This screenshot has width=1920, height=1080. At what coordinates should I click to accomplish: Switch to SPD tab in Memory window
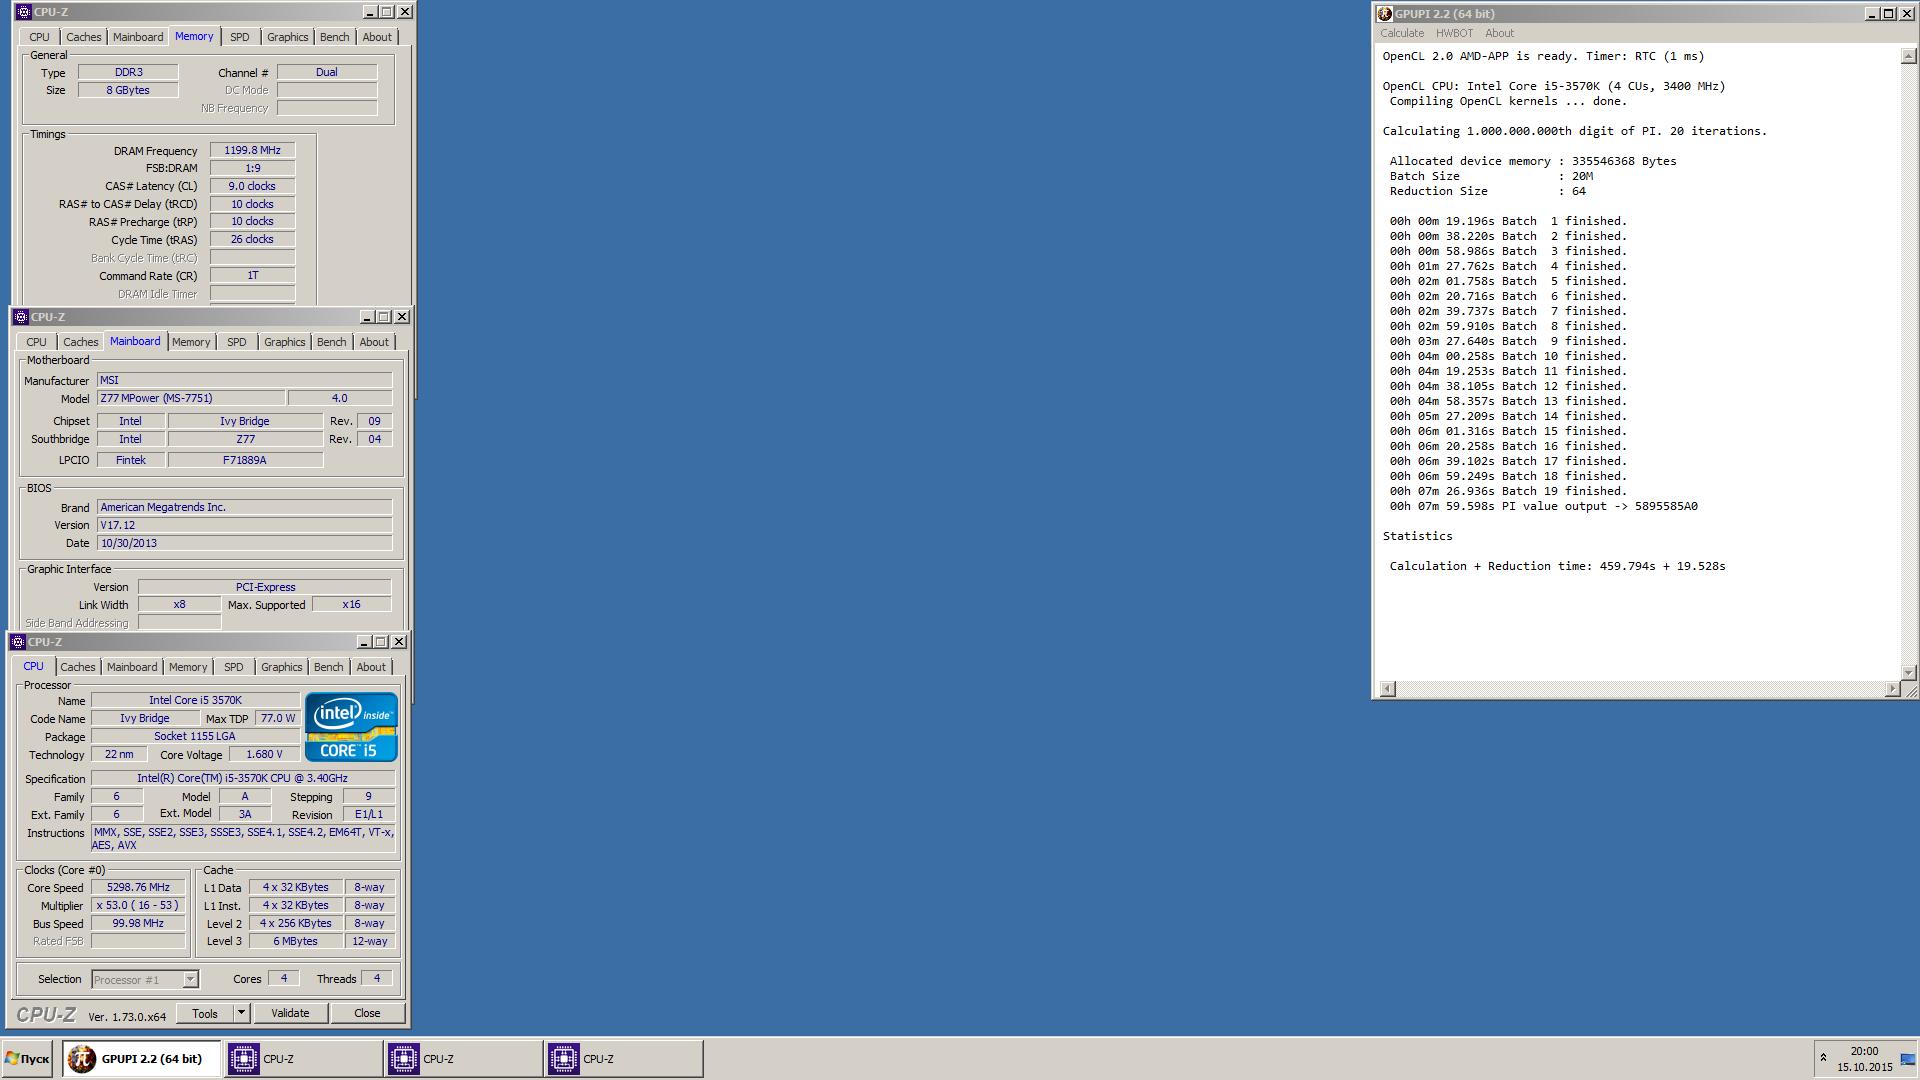[240, 37]
